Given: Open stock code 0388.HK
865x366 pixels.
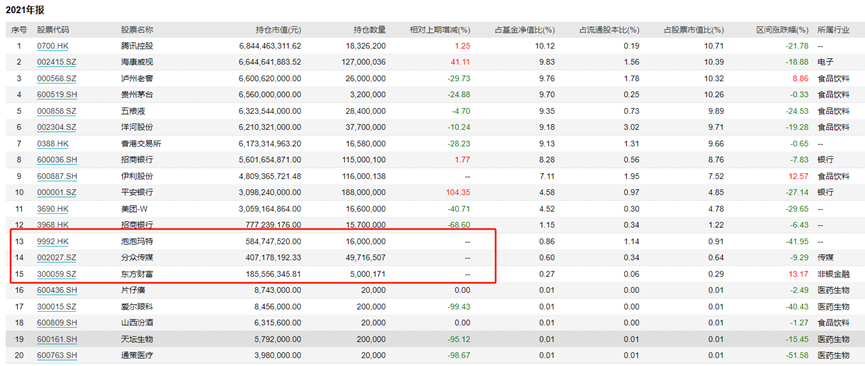Looking at the screenshot, I should pyautogui.click(x=52, y=144).
